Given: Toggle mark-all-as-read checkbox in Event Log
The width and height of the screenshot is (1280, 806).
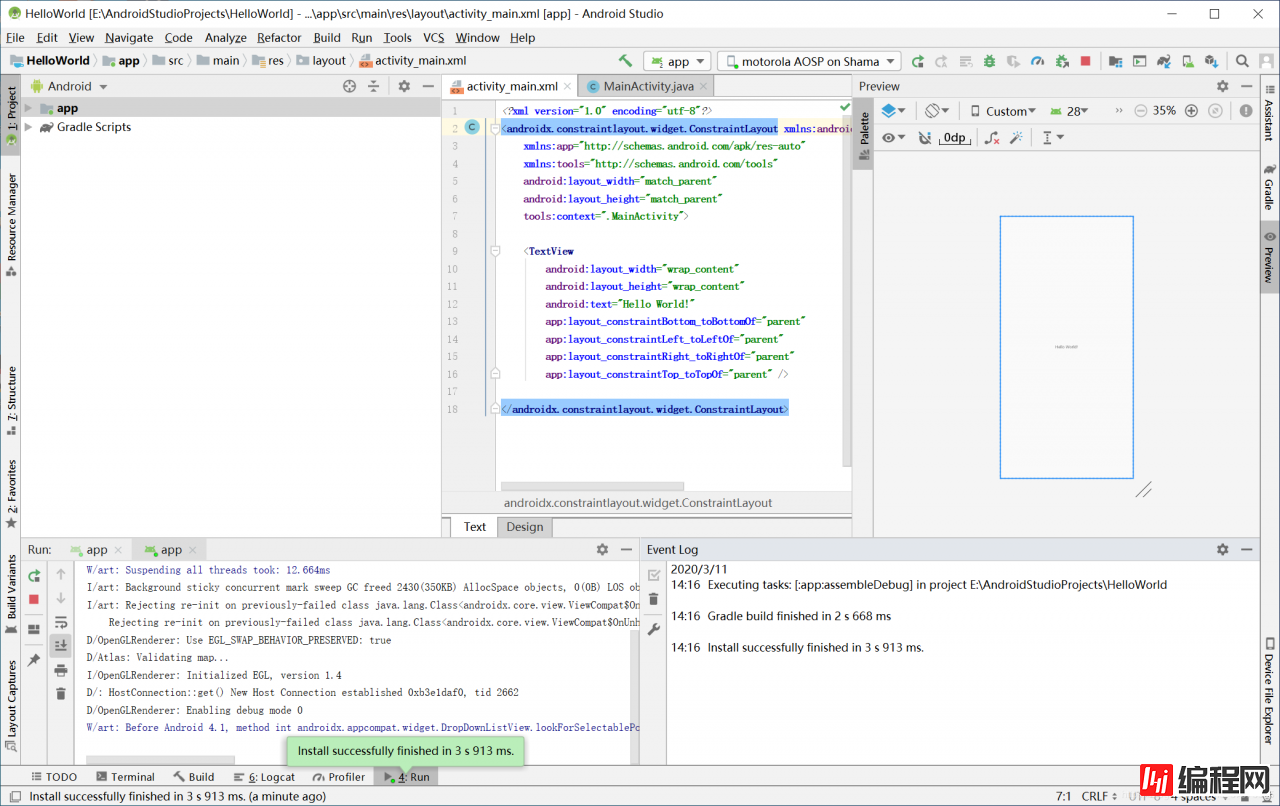Looking at the screenshot, I should click(x=654, y=575).
